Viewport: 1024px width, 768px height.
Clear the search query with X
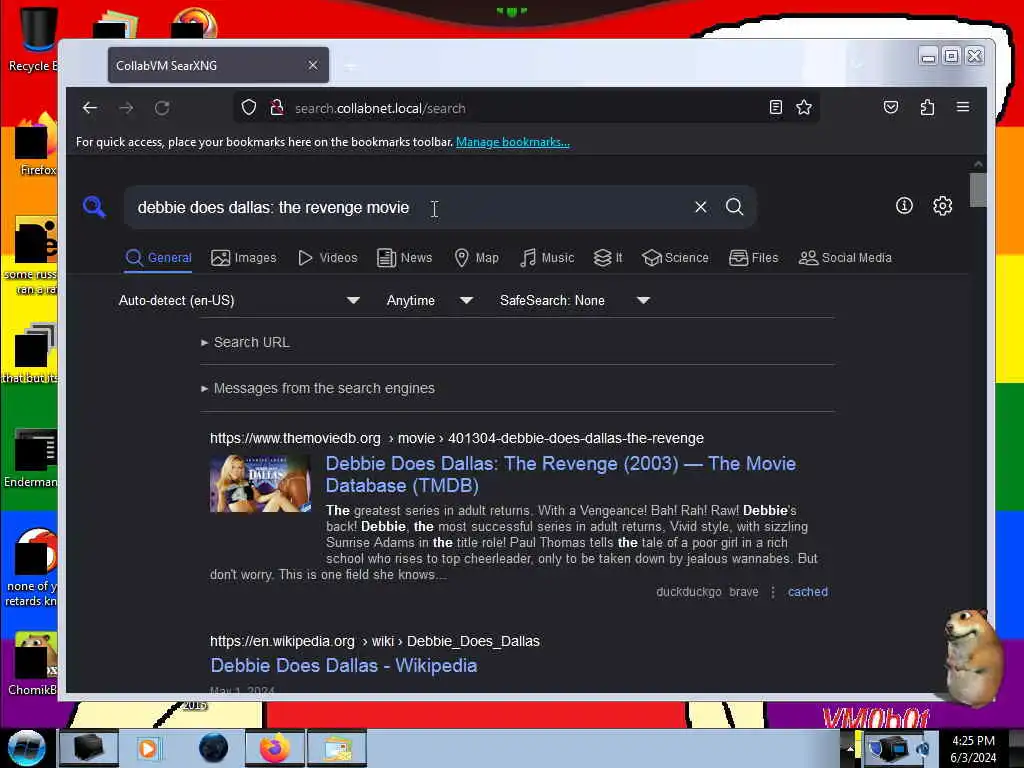(x=701, y=207)
